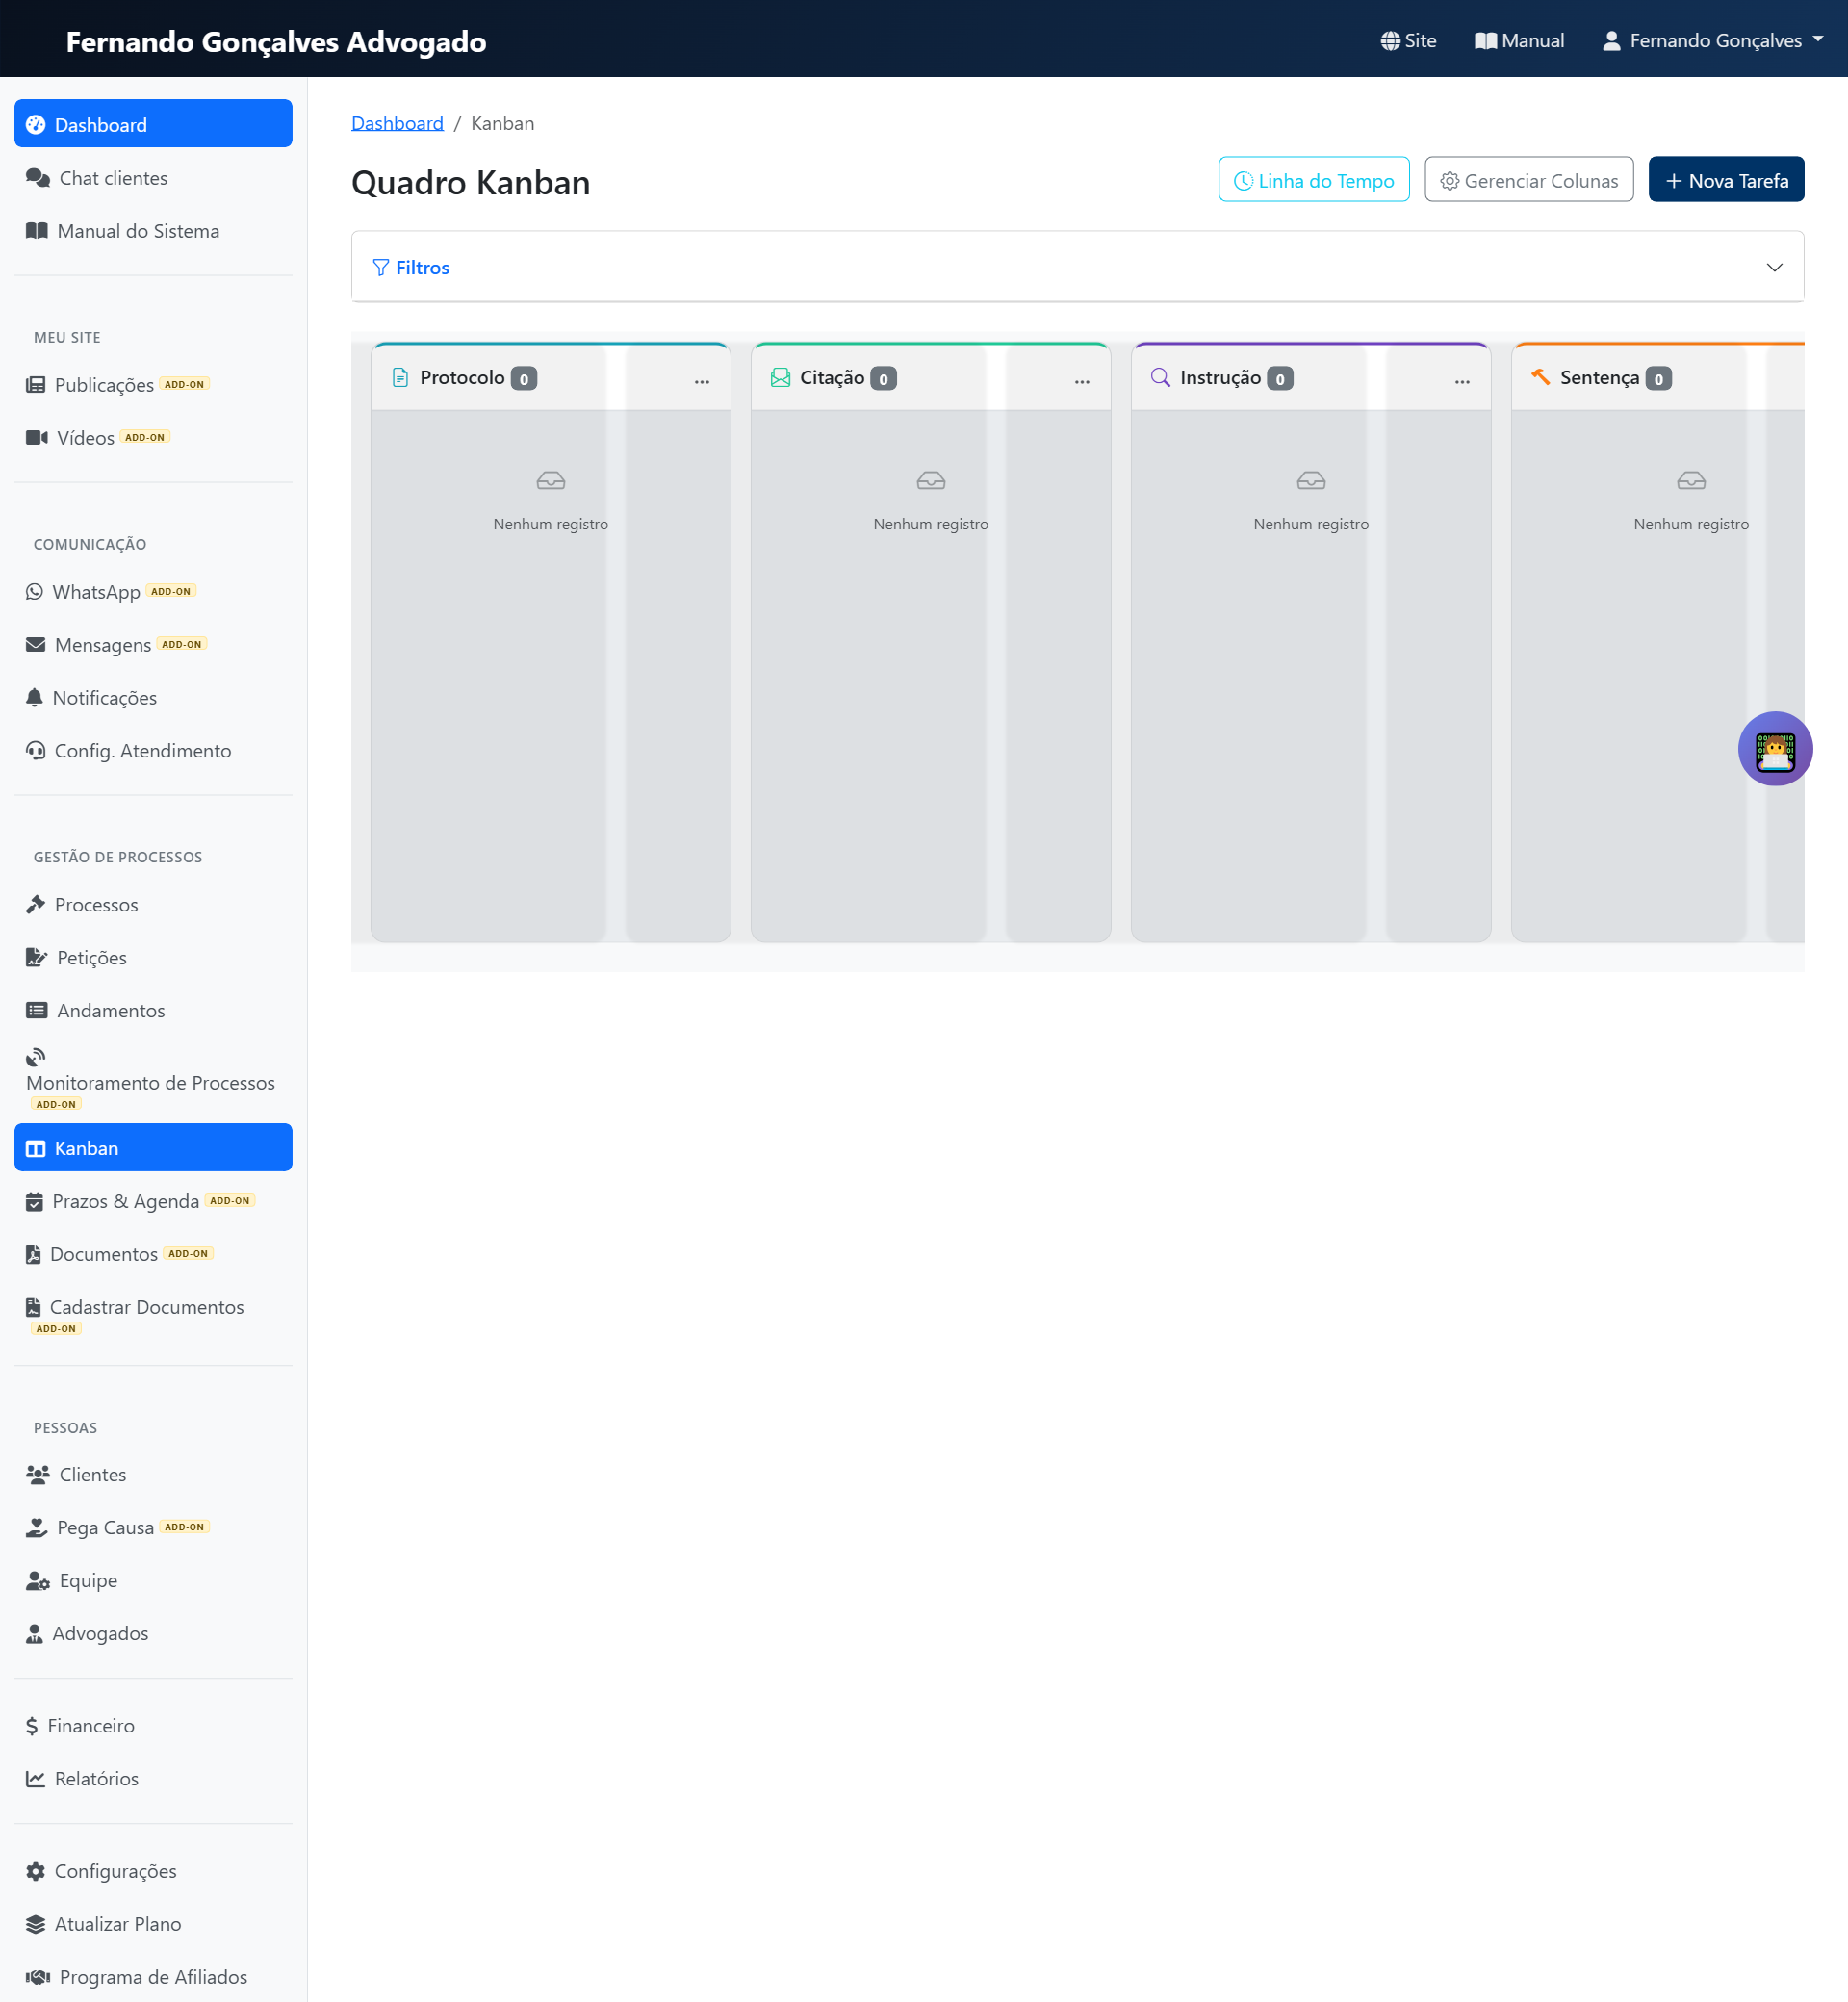Click the Fernando Gonçalves Advogado site title

click(x=276, y=41)
